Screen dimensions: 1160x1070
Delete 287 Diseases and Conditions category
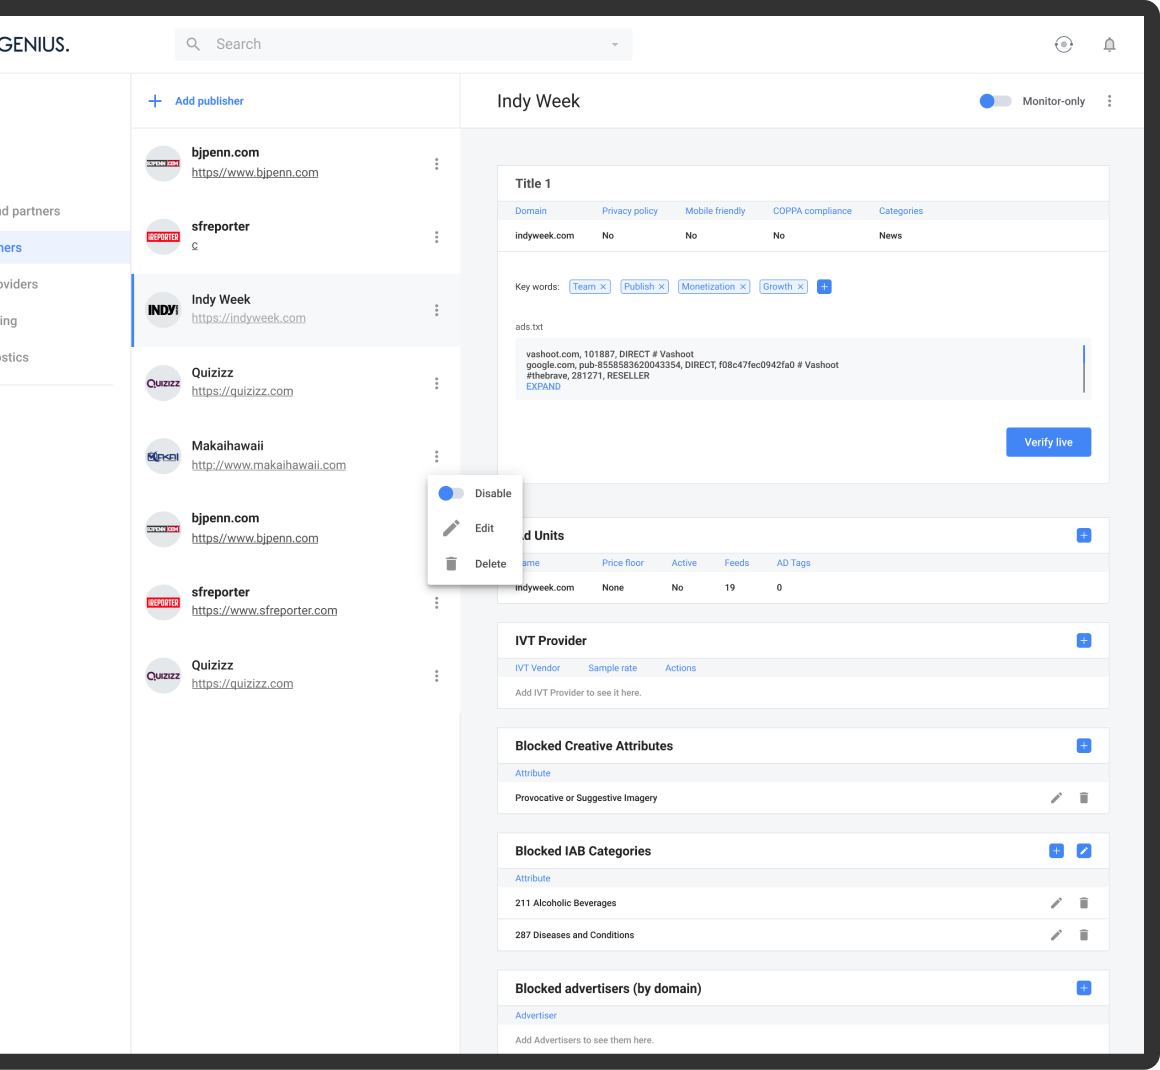(x=1084, y=935)
